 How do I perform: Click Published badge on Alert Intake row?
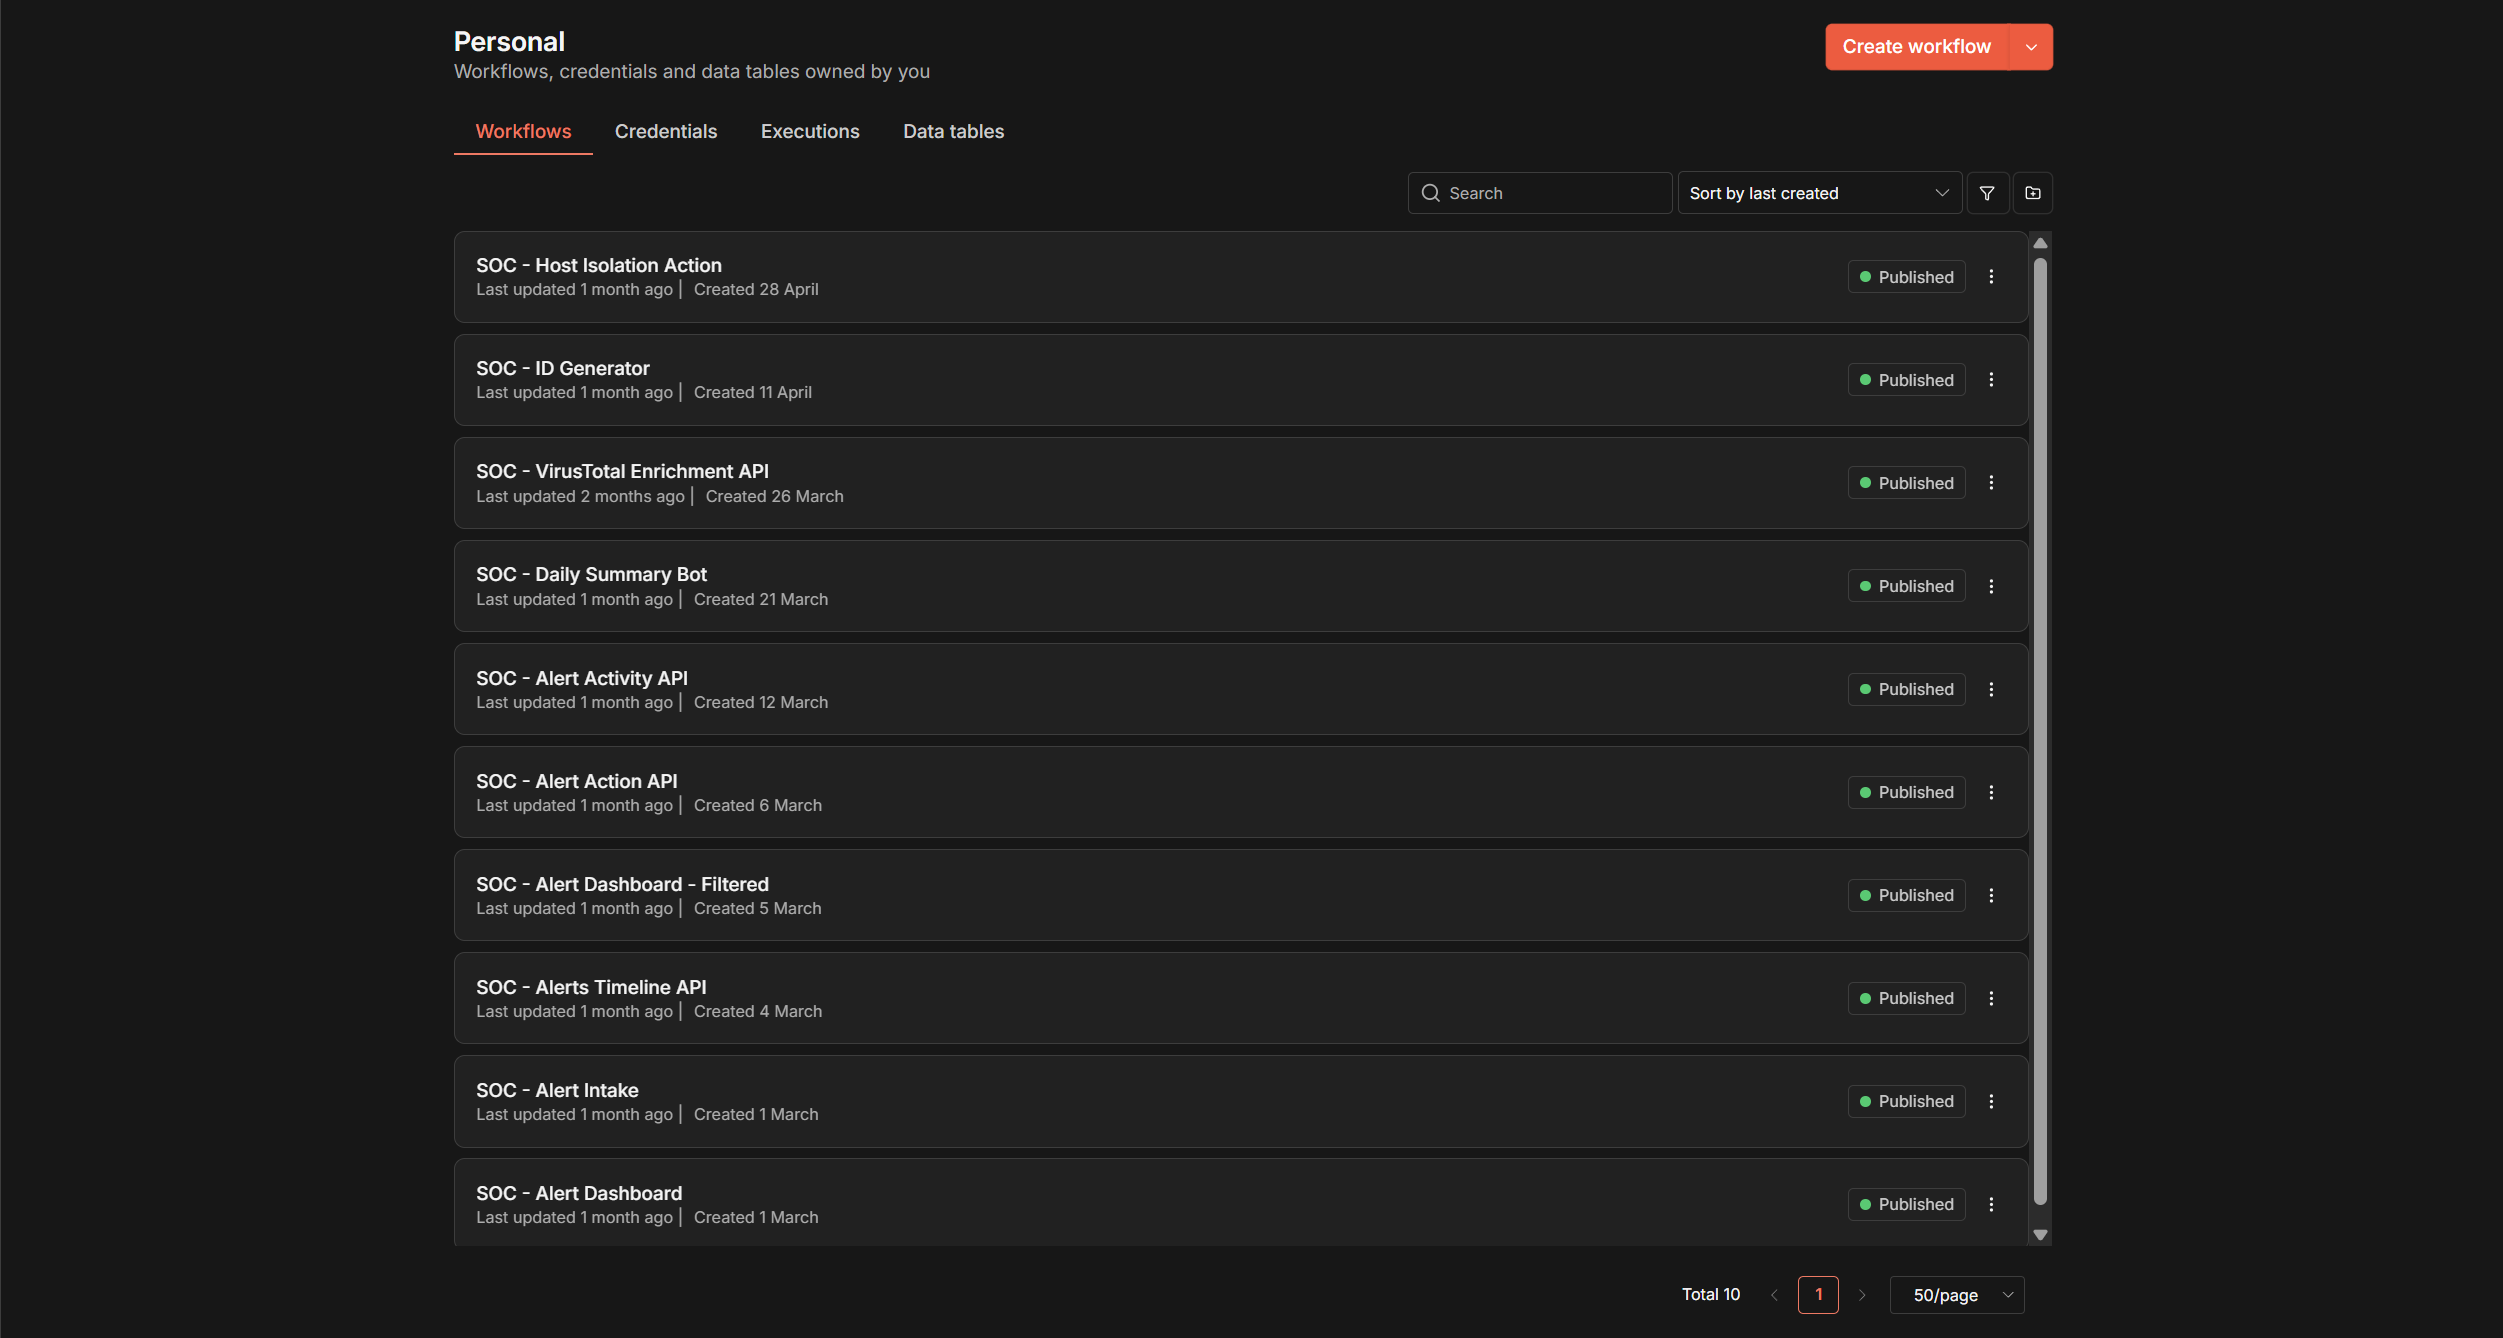tap(1906, 1101)
